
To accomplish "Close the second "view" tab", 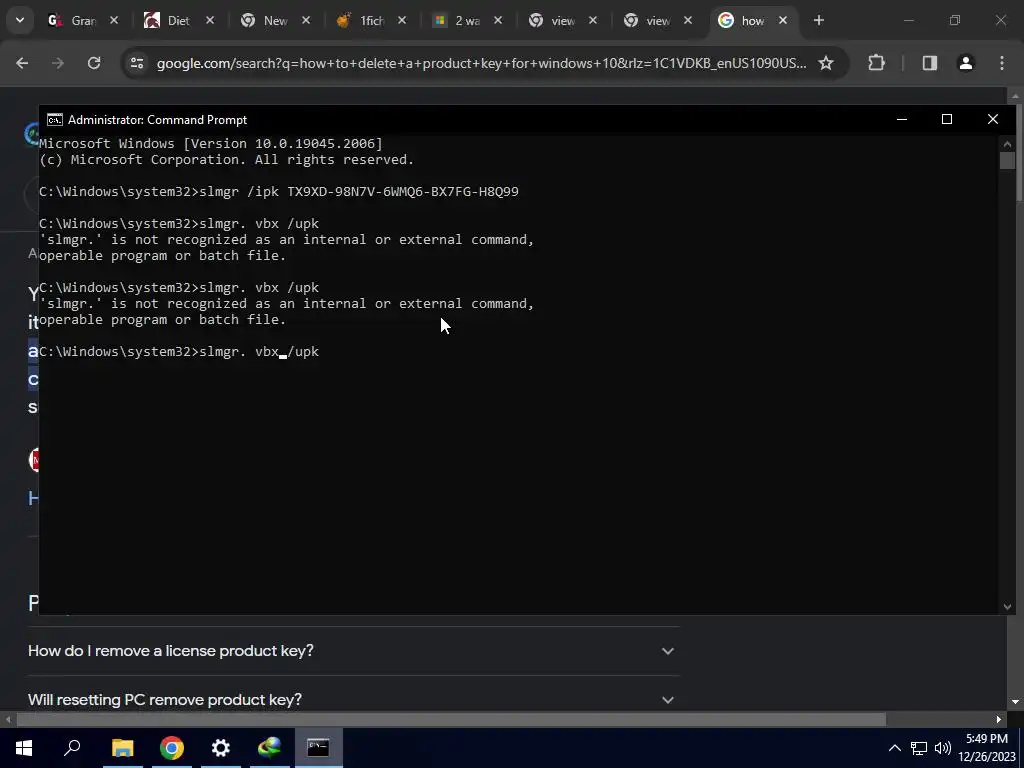I will (x=688, y=20).
